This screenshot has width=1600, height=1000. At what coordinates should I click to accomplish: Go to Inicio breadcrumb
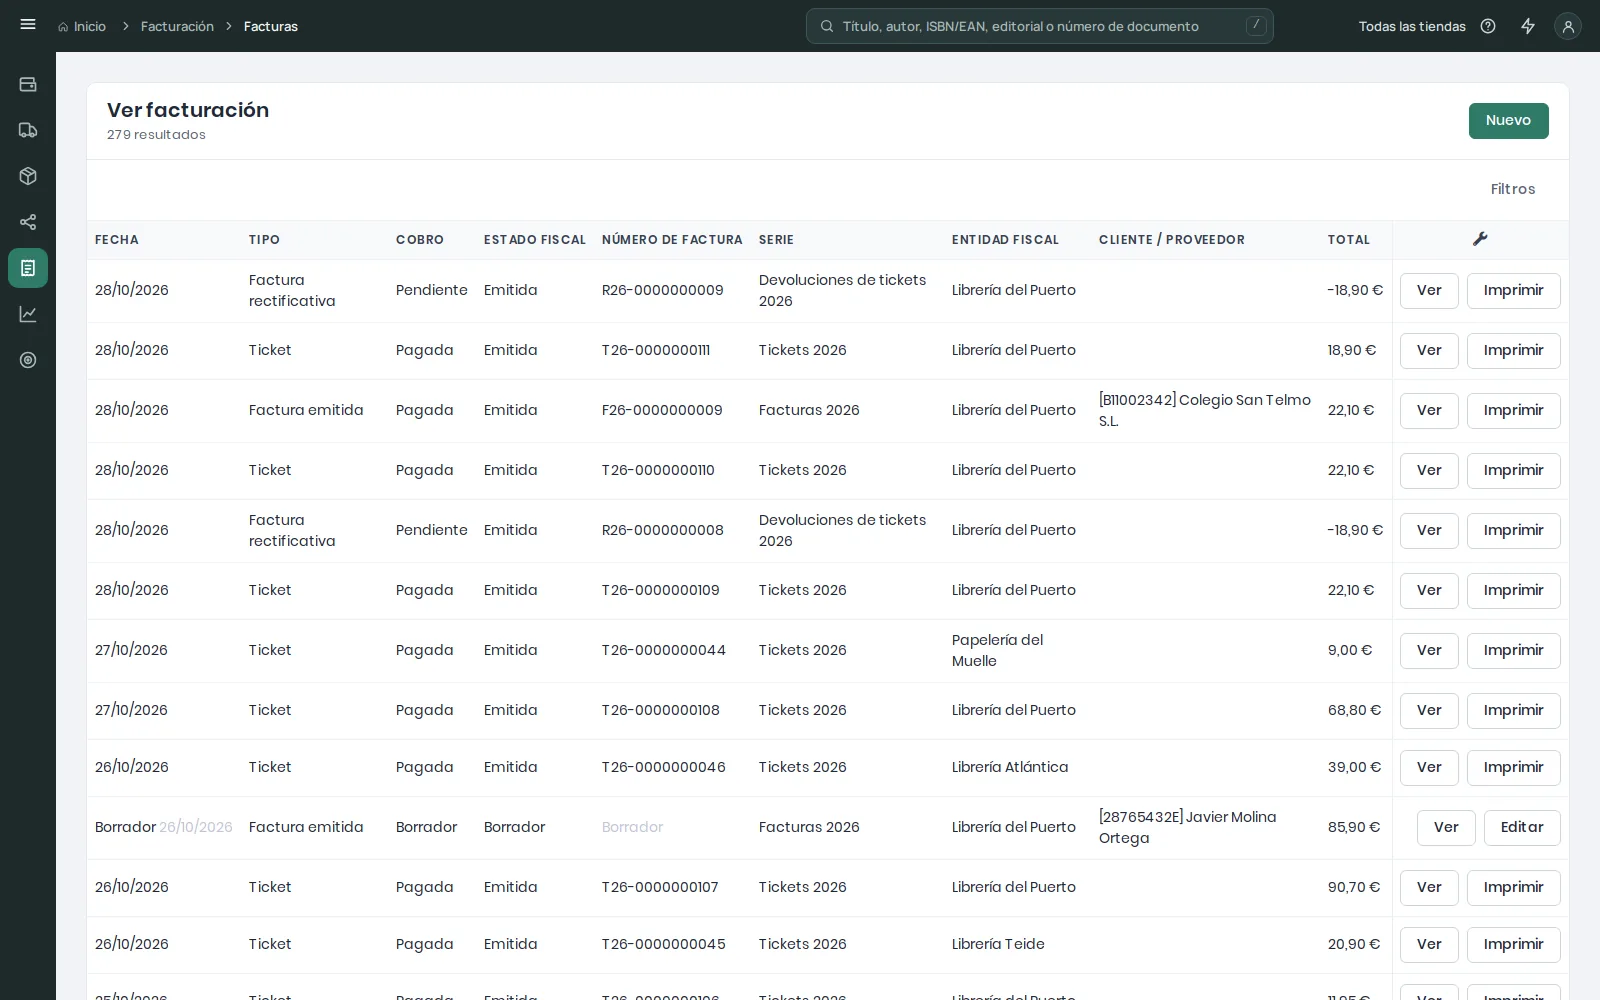tap(82, 26)
